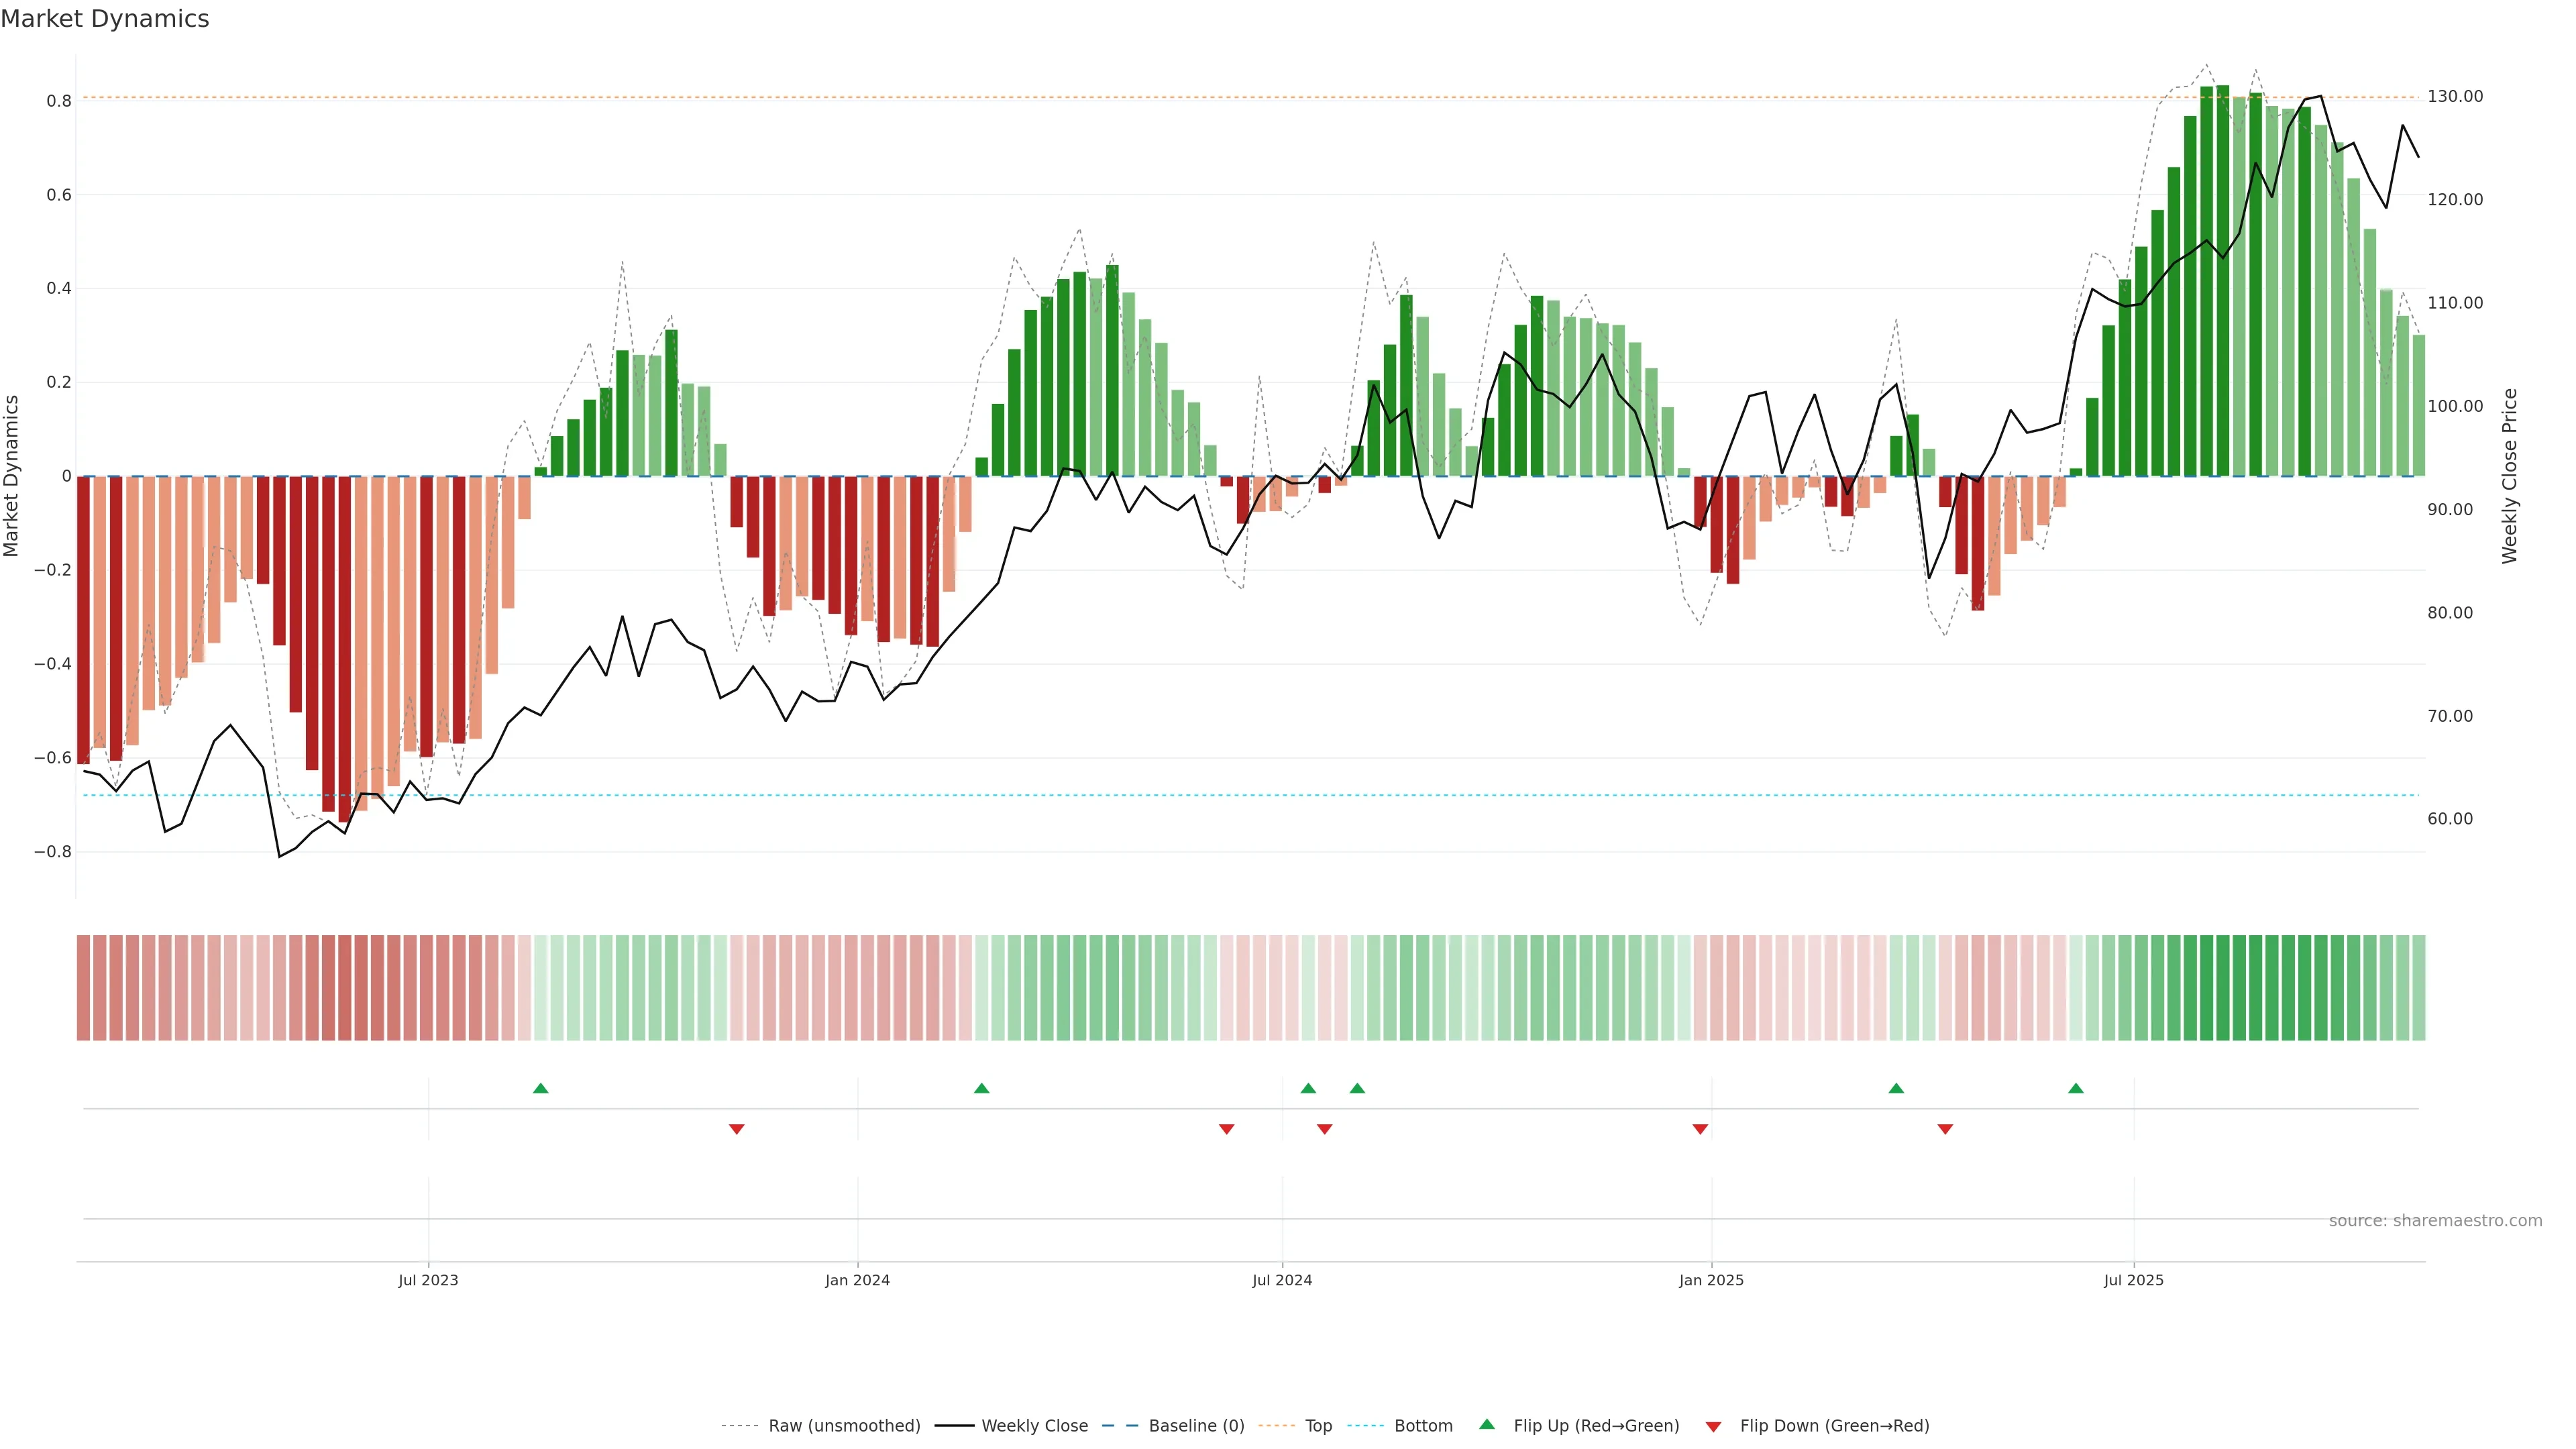Click the Weekly Close Price axis title
Image resolution: width=2576 pixels, height=1449 pixels.
2509,476
